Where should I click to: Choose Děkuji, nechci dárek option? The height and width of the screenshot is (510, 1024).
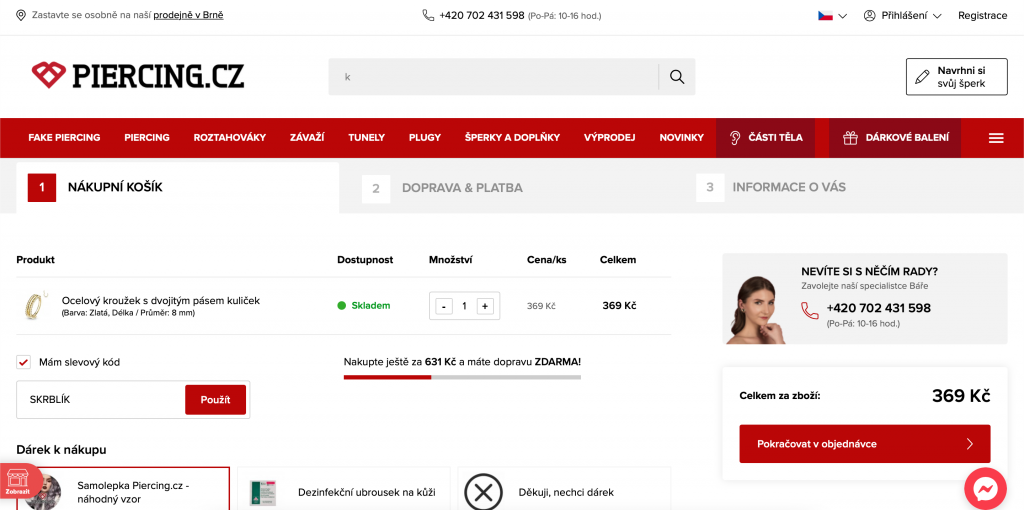pyautogui.click(x=564, y=488)
